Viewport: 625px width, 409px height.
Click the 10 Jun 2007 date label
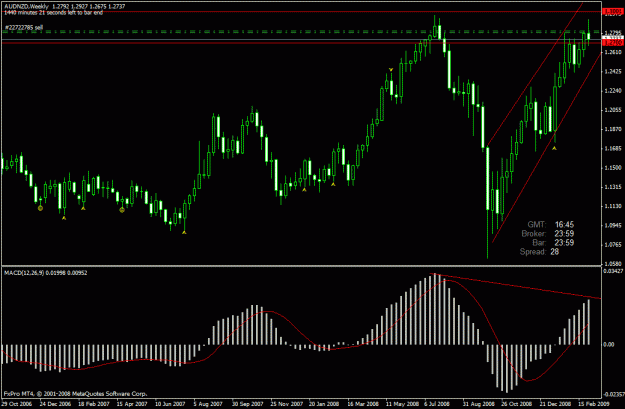coord(170,404)
